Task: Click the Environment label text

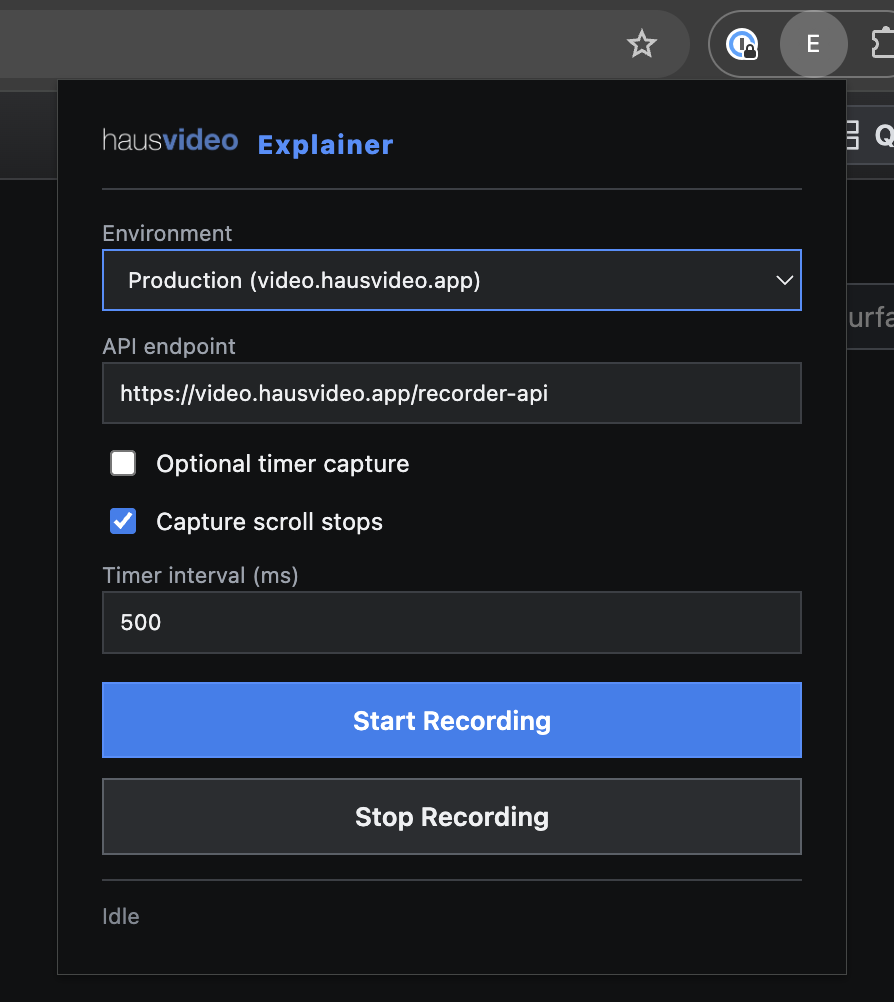Action: tap(167, 233)
